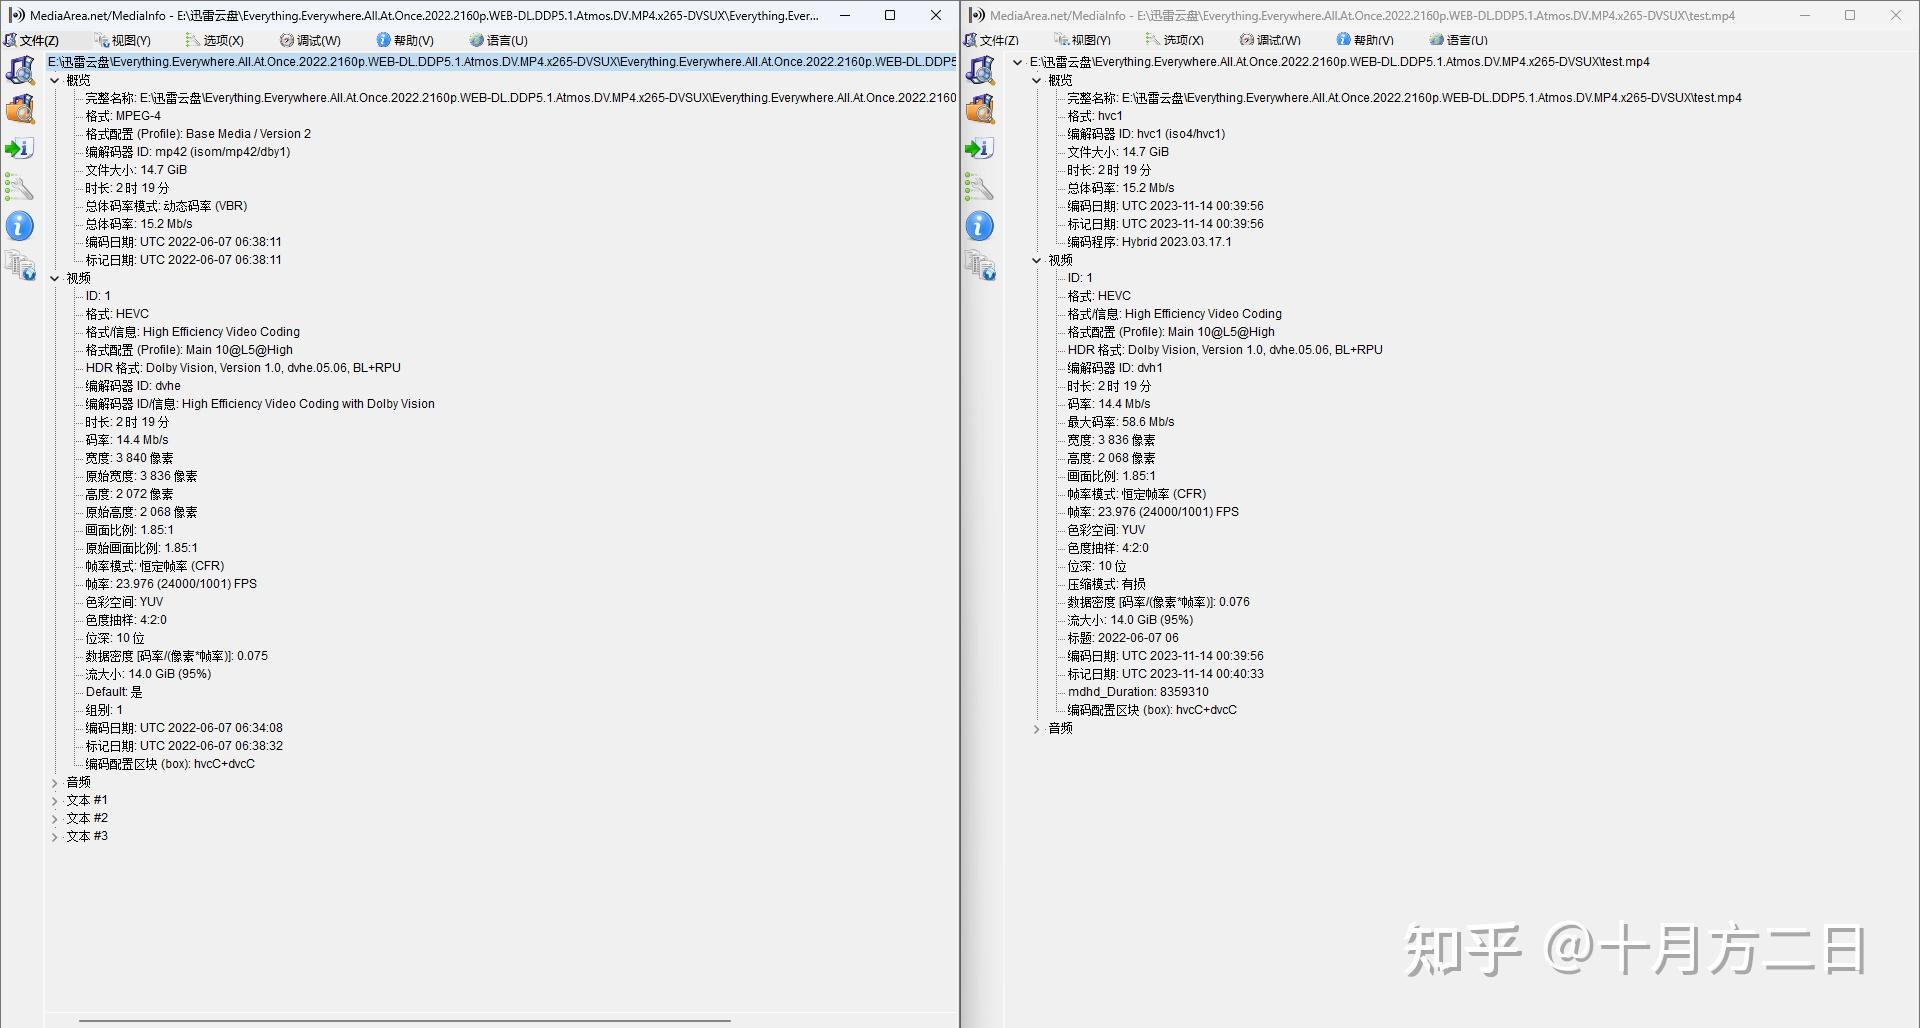Viewport: 1920px width, 1028px height.
Task: Select the row '编解码器 ID: dvhe'
Action: point(133,386)
